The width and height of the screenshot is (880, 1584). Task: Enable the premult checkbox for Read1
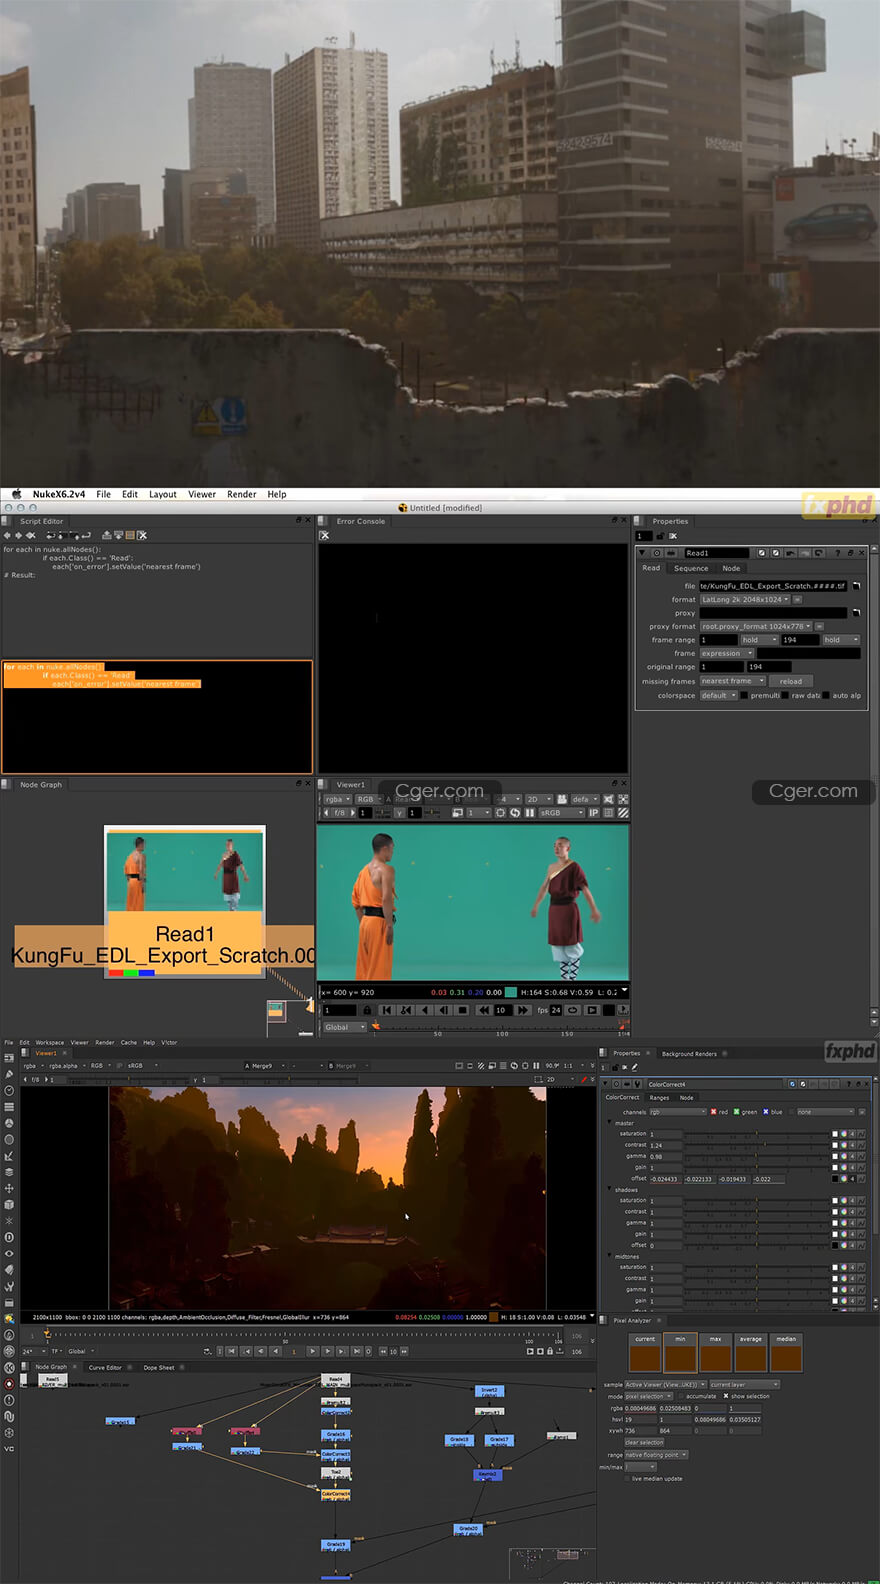[x=744, y=695]
